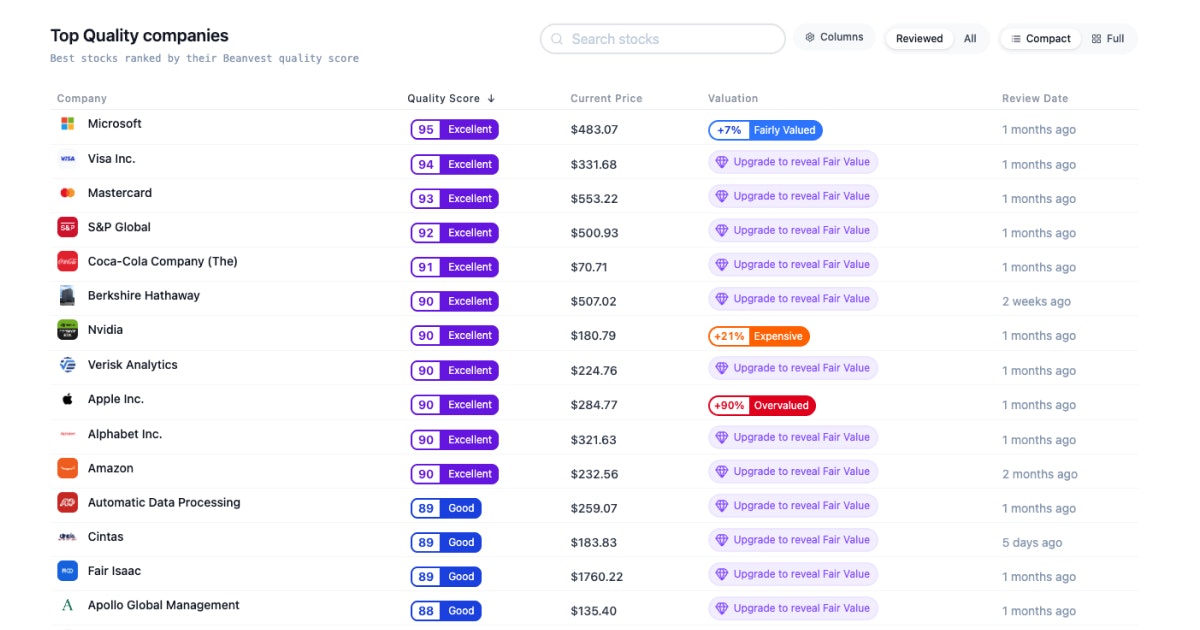Click '2 months ago' review date

coord(1040,474)
